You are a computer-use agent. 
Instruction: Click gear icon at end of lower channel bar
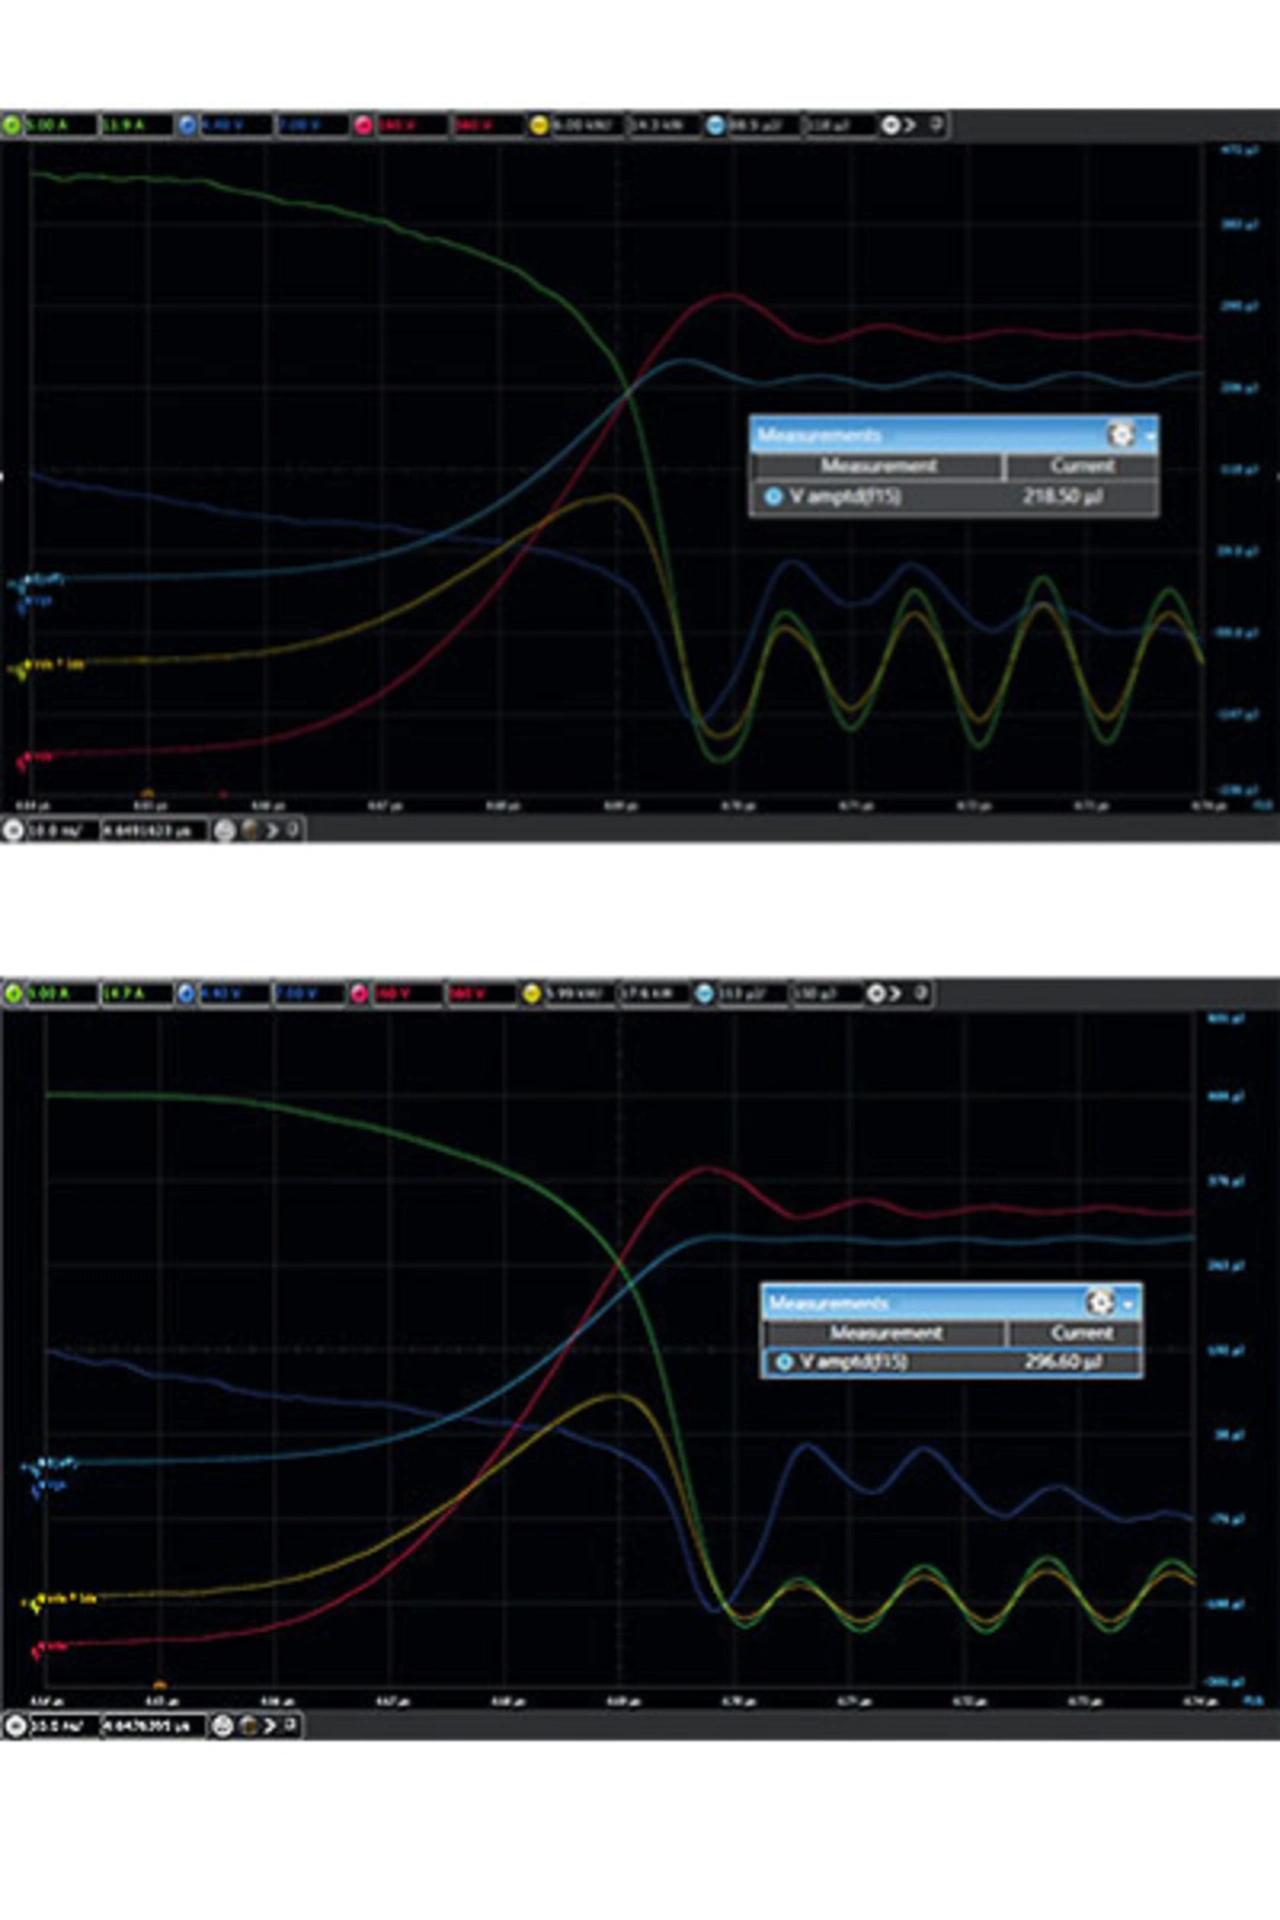coord(876,993)
